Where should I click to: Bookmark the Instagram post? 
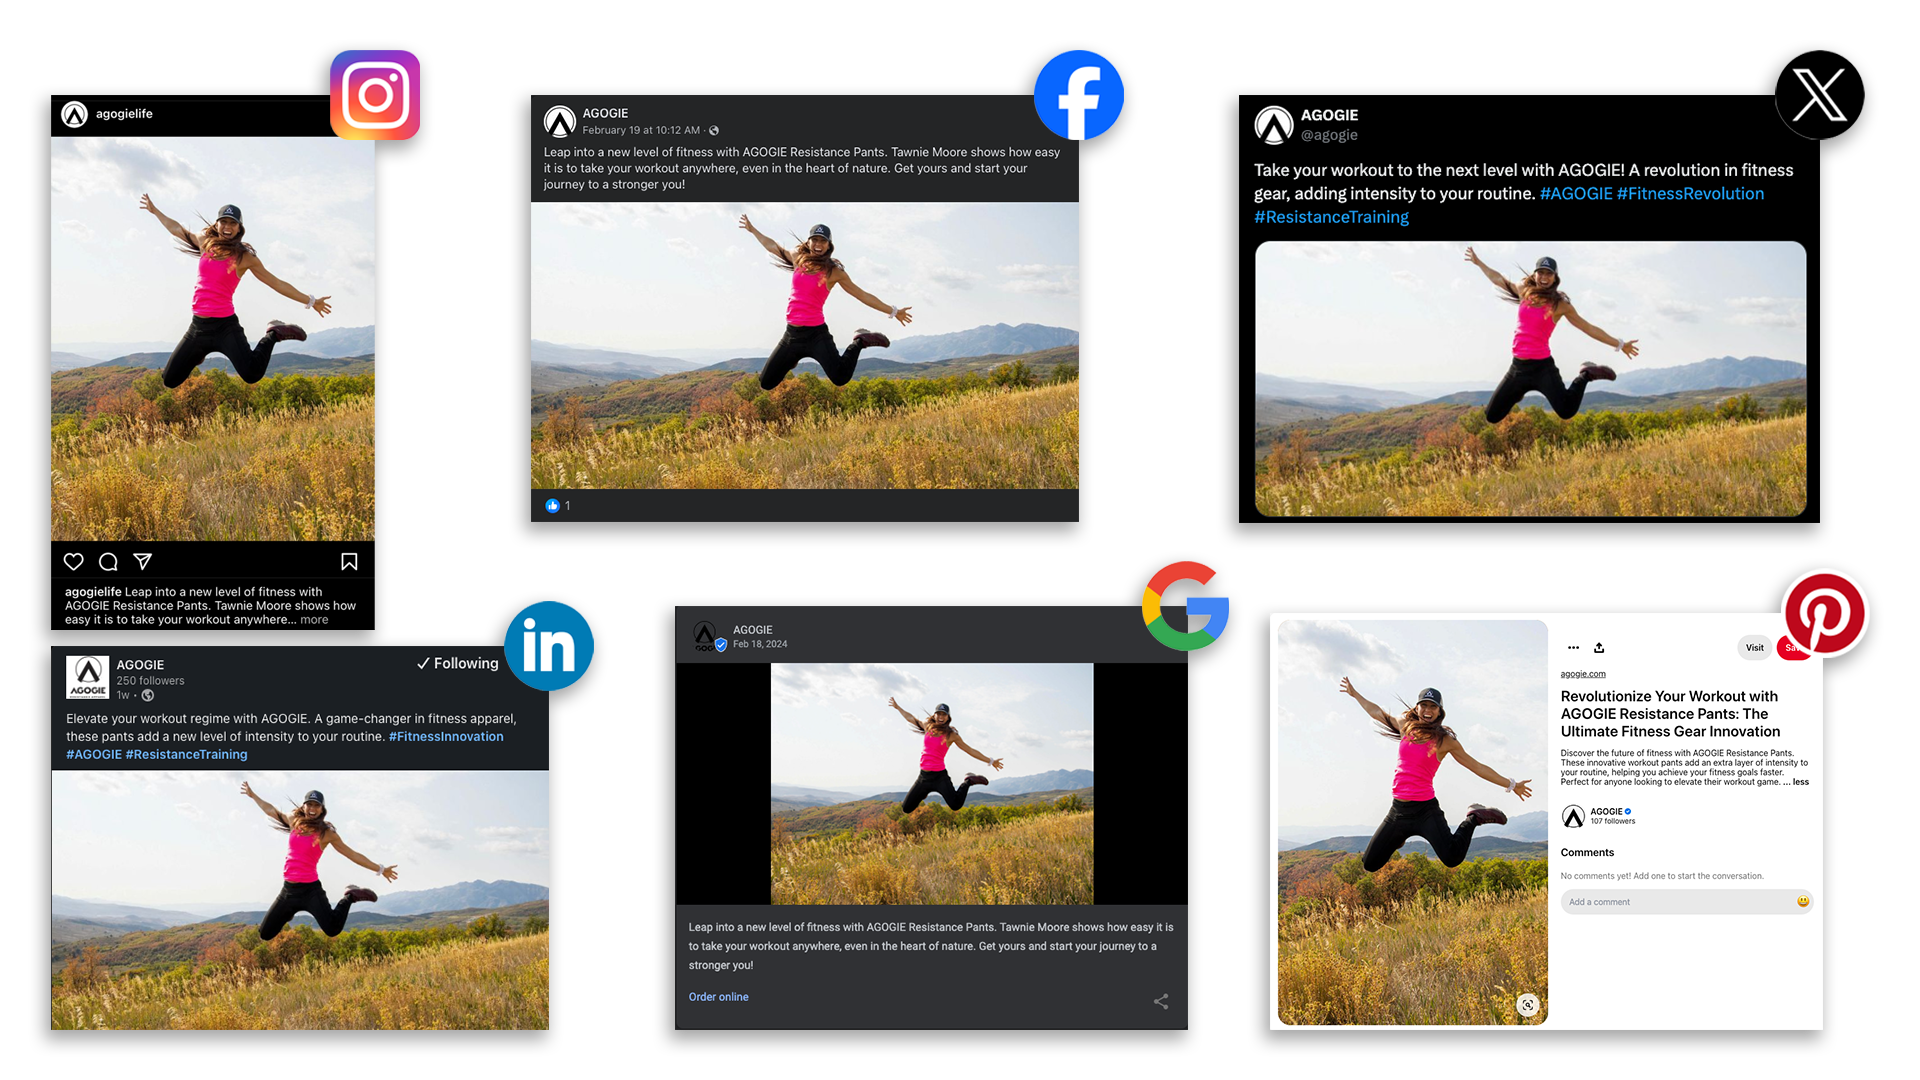pyautogui.click(x=349, y=562)
